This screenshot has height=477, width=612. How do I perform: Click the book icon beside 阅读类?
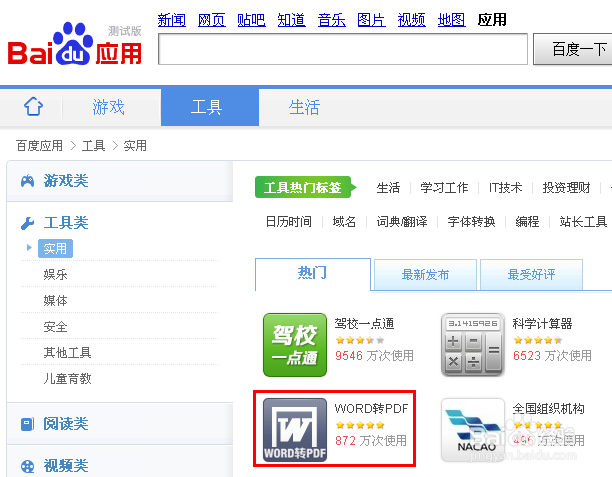(x=27, y=424)
